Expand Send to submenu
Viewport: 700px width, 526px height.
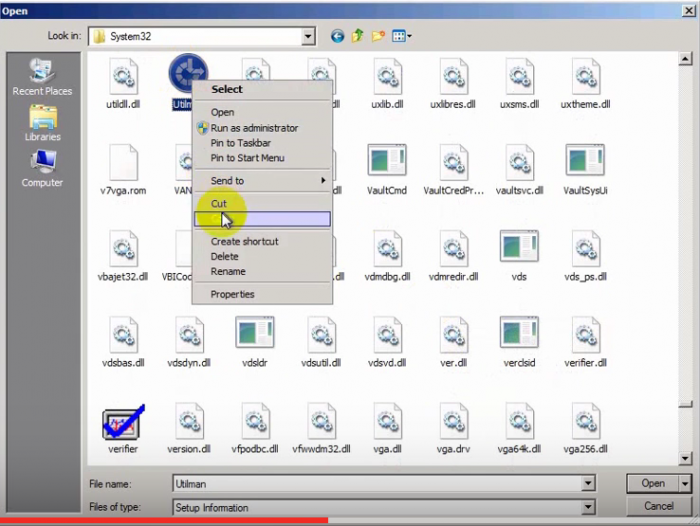(262, 181)
